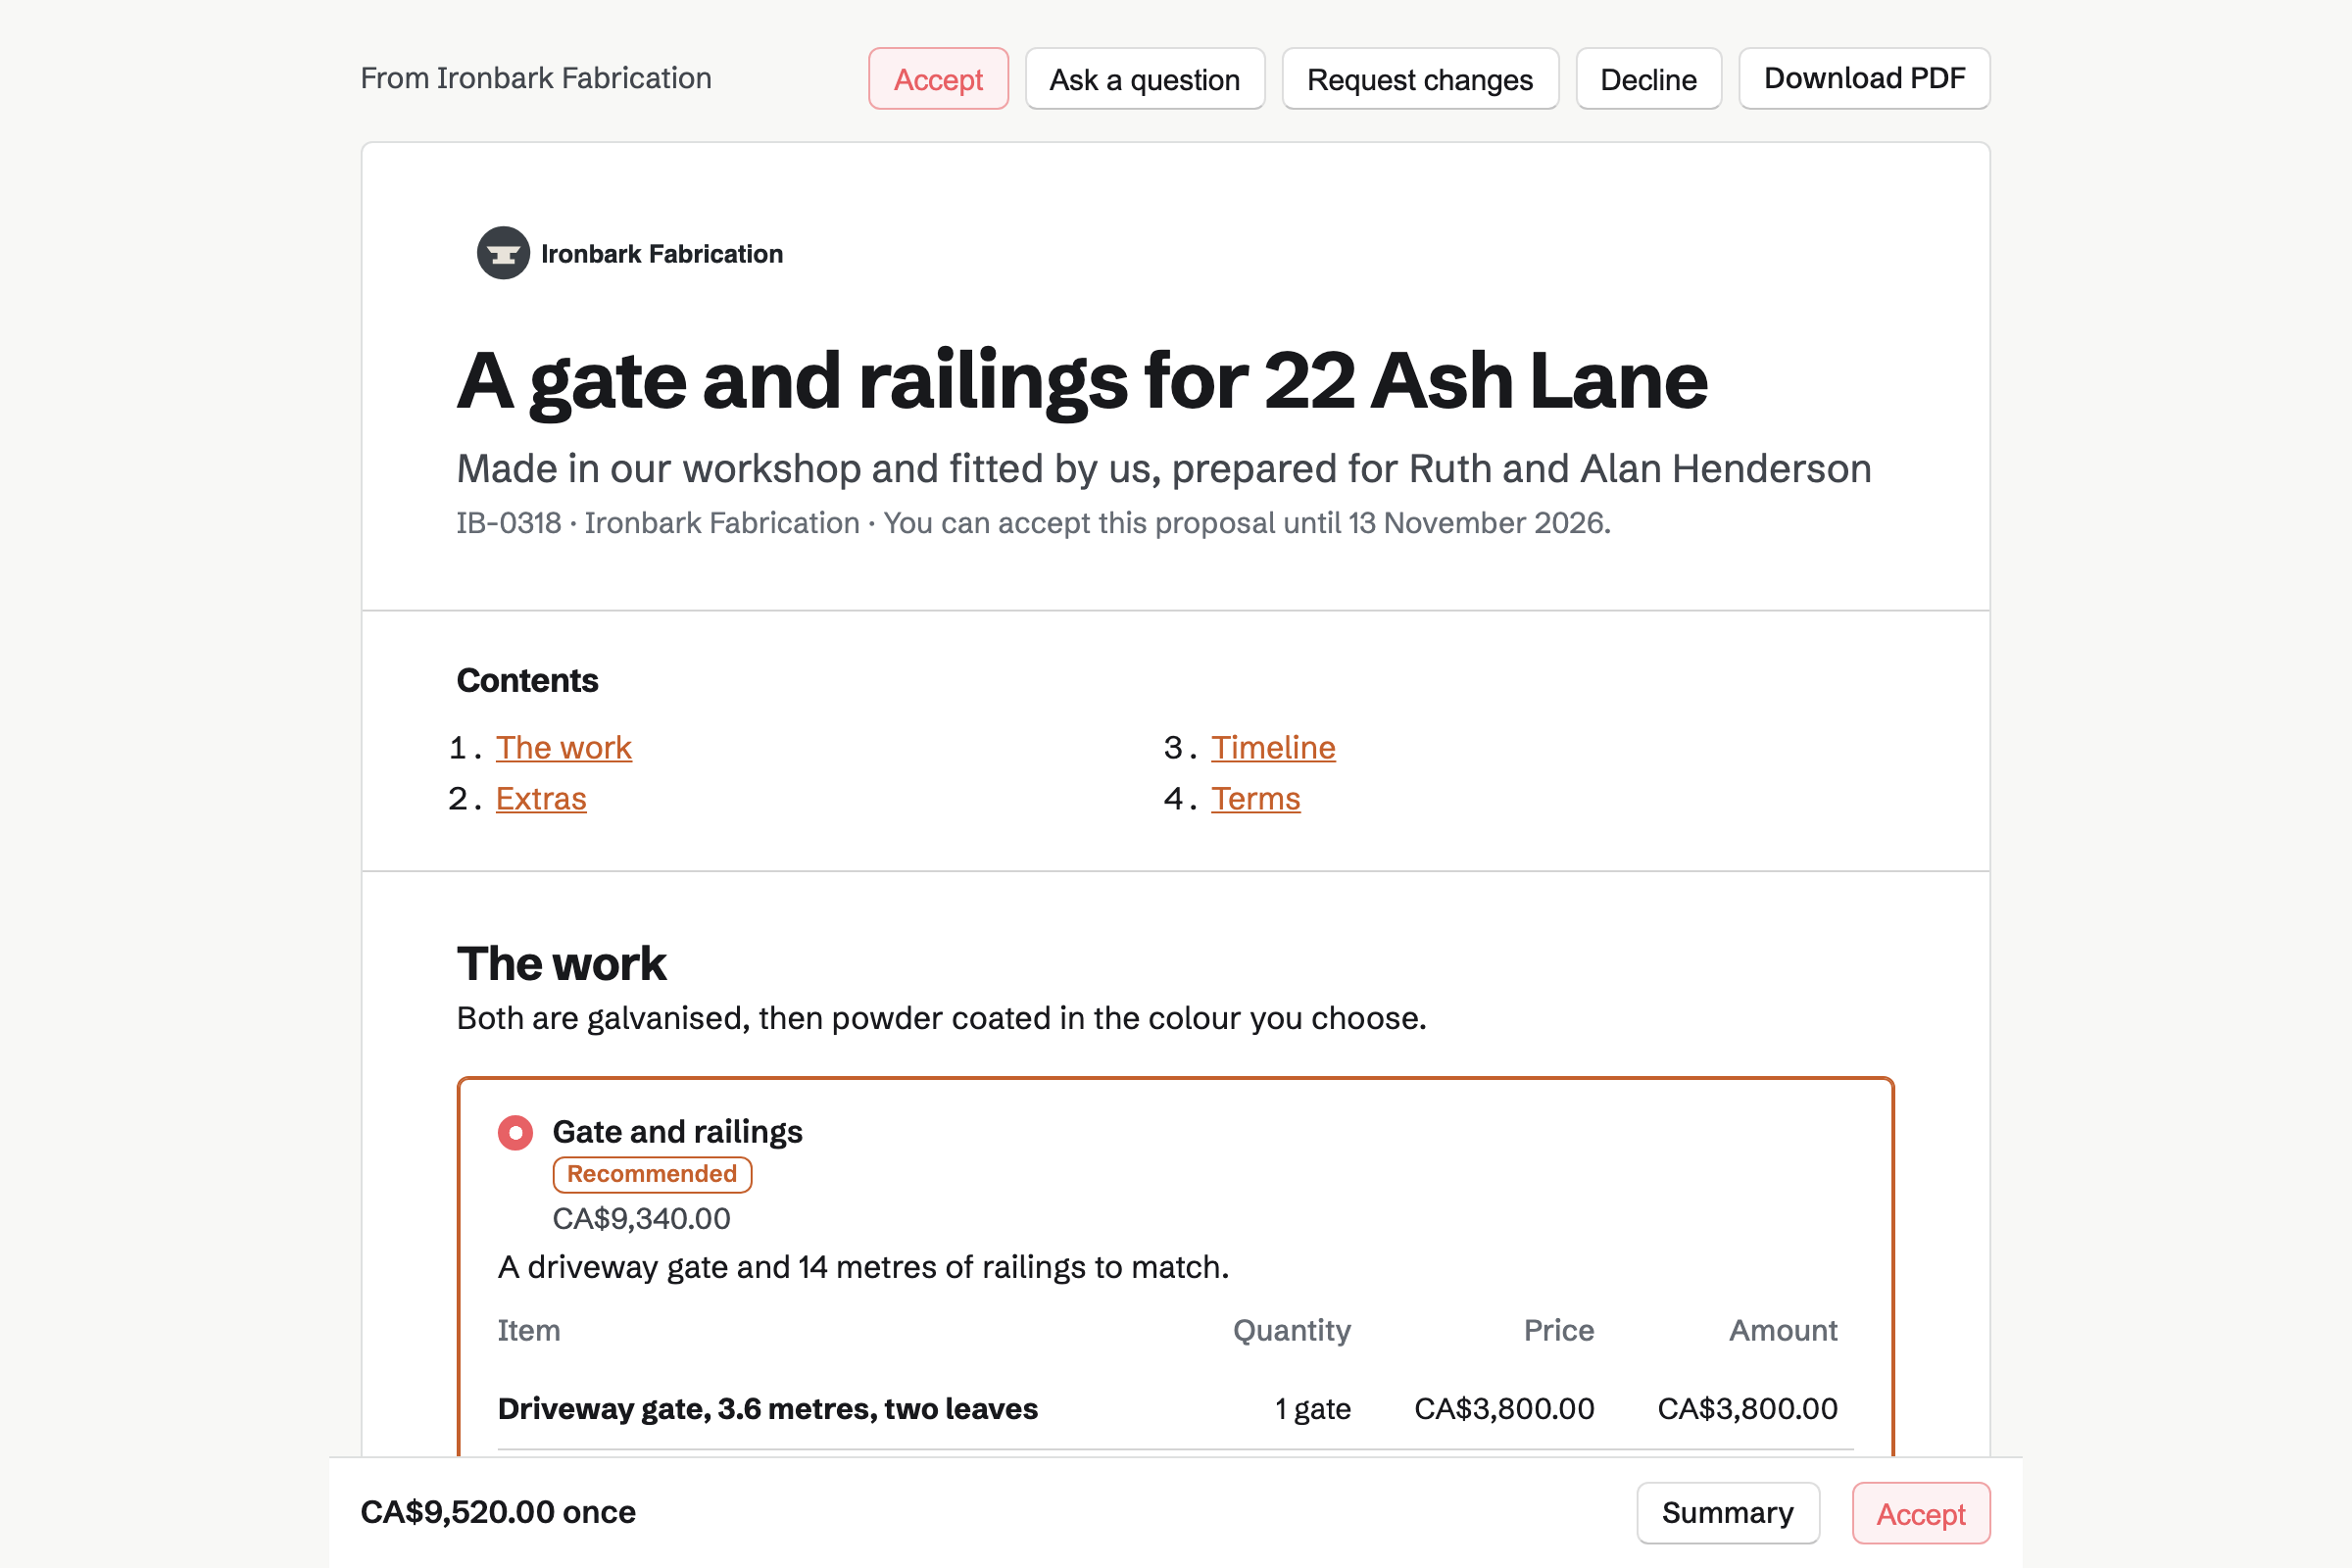Click the Driveway gate, 3.6 metres item
The height and width of the screenshot is (1568, 2352).
768,1409
